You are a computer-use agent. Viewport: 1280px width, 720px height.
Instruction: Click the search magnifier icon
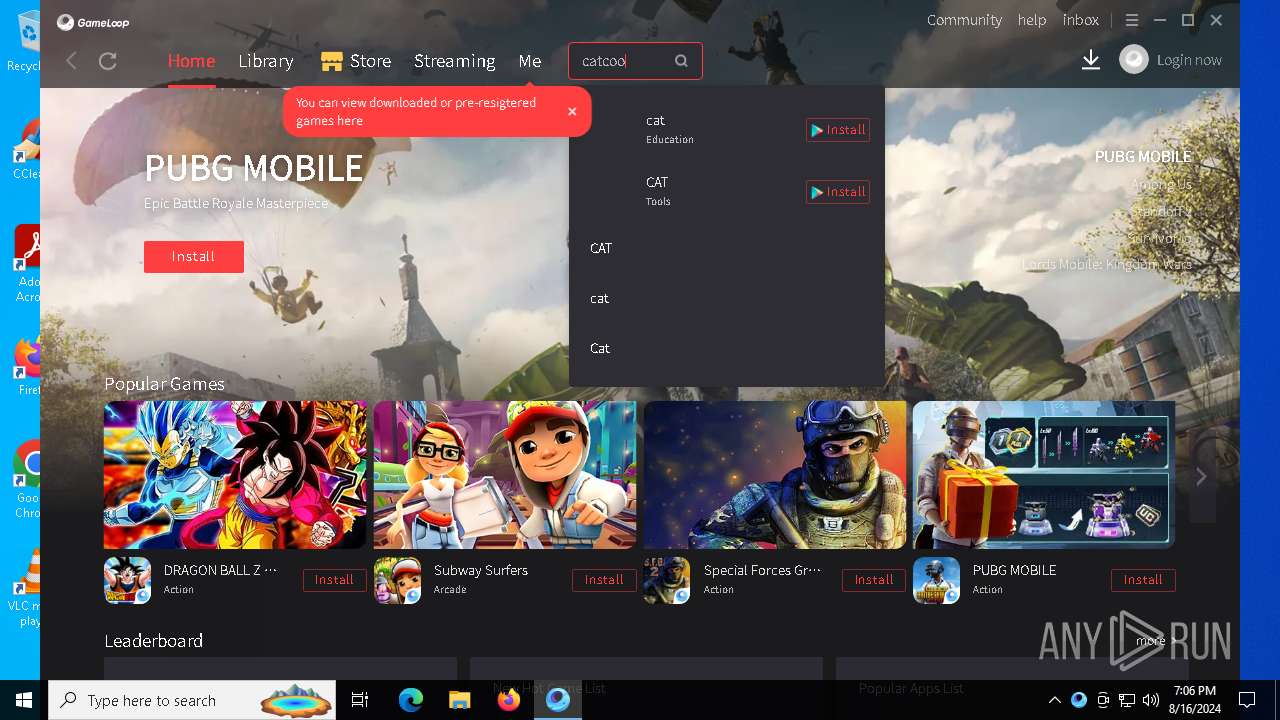click(x=681, y=61)
